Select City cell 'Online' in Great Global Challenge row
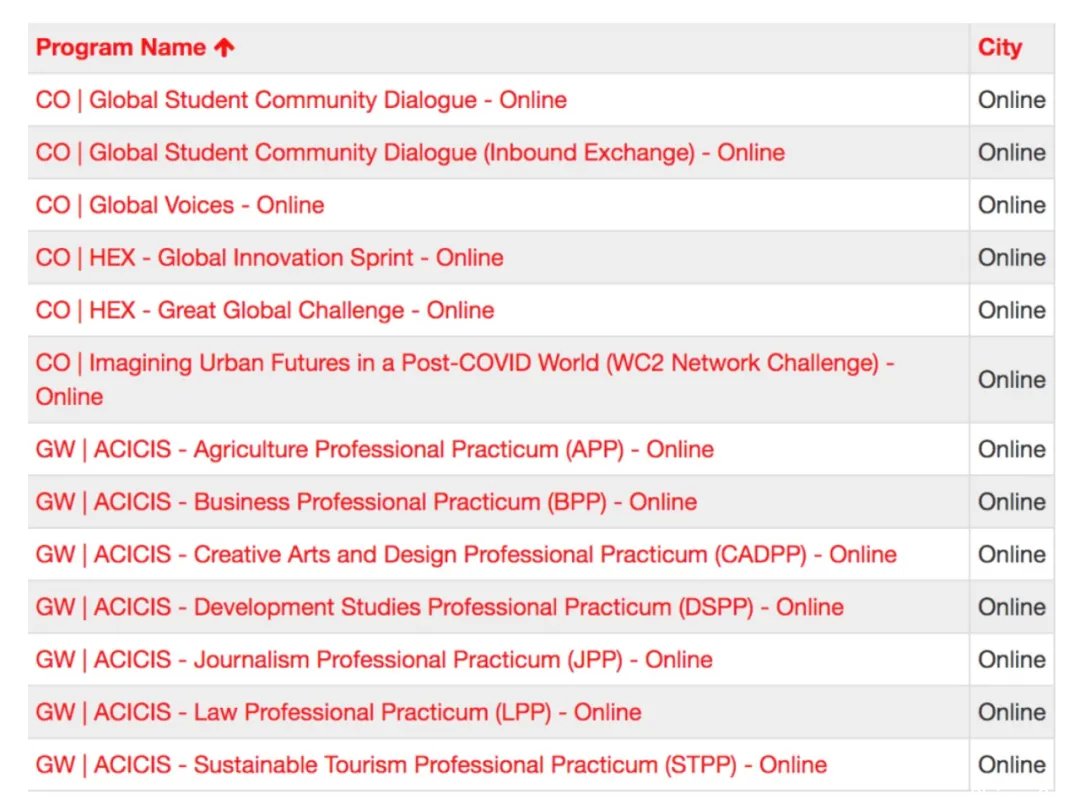 coord(1012,310)
